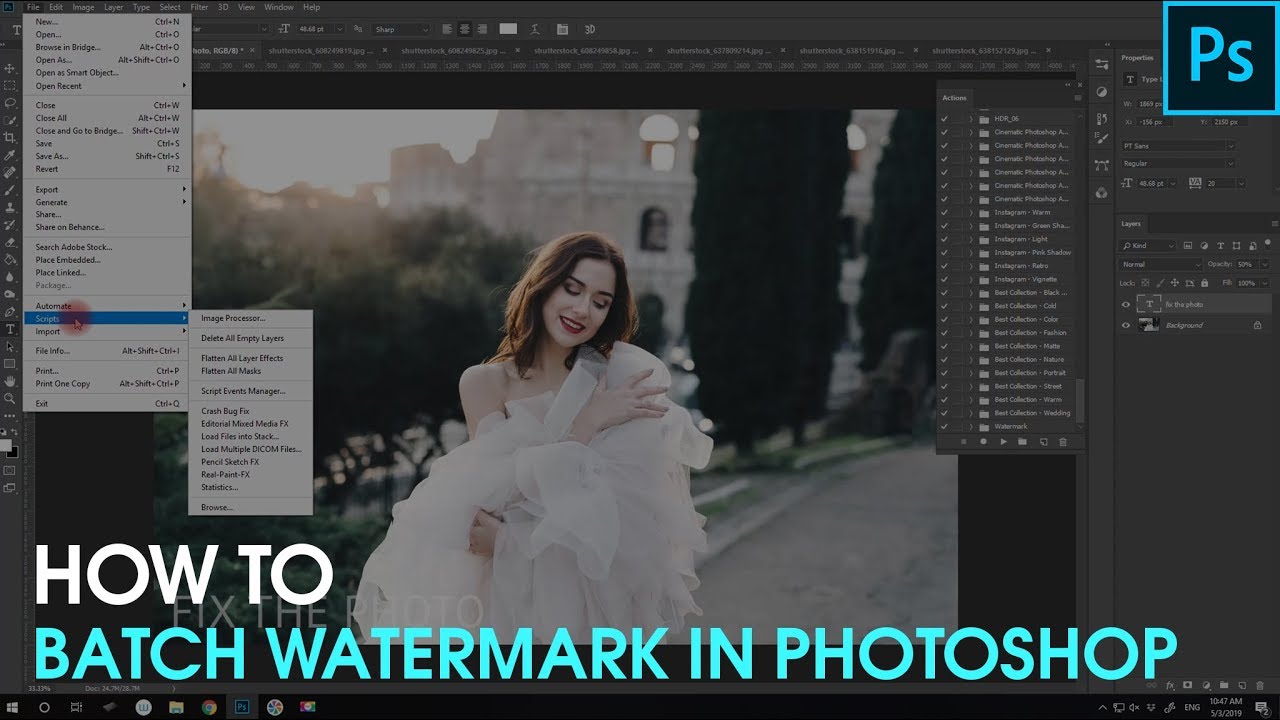This screenshot has width=1280, height=720.
Task: Open the taskbar notification center
Action: 1262,707
